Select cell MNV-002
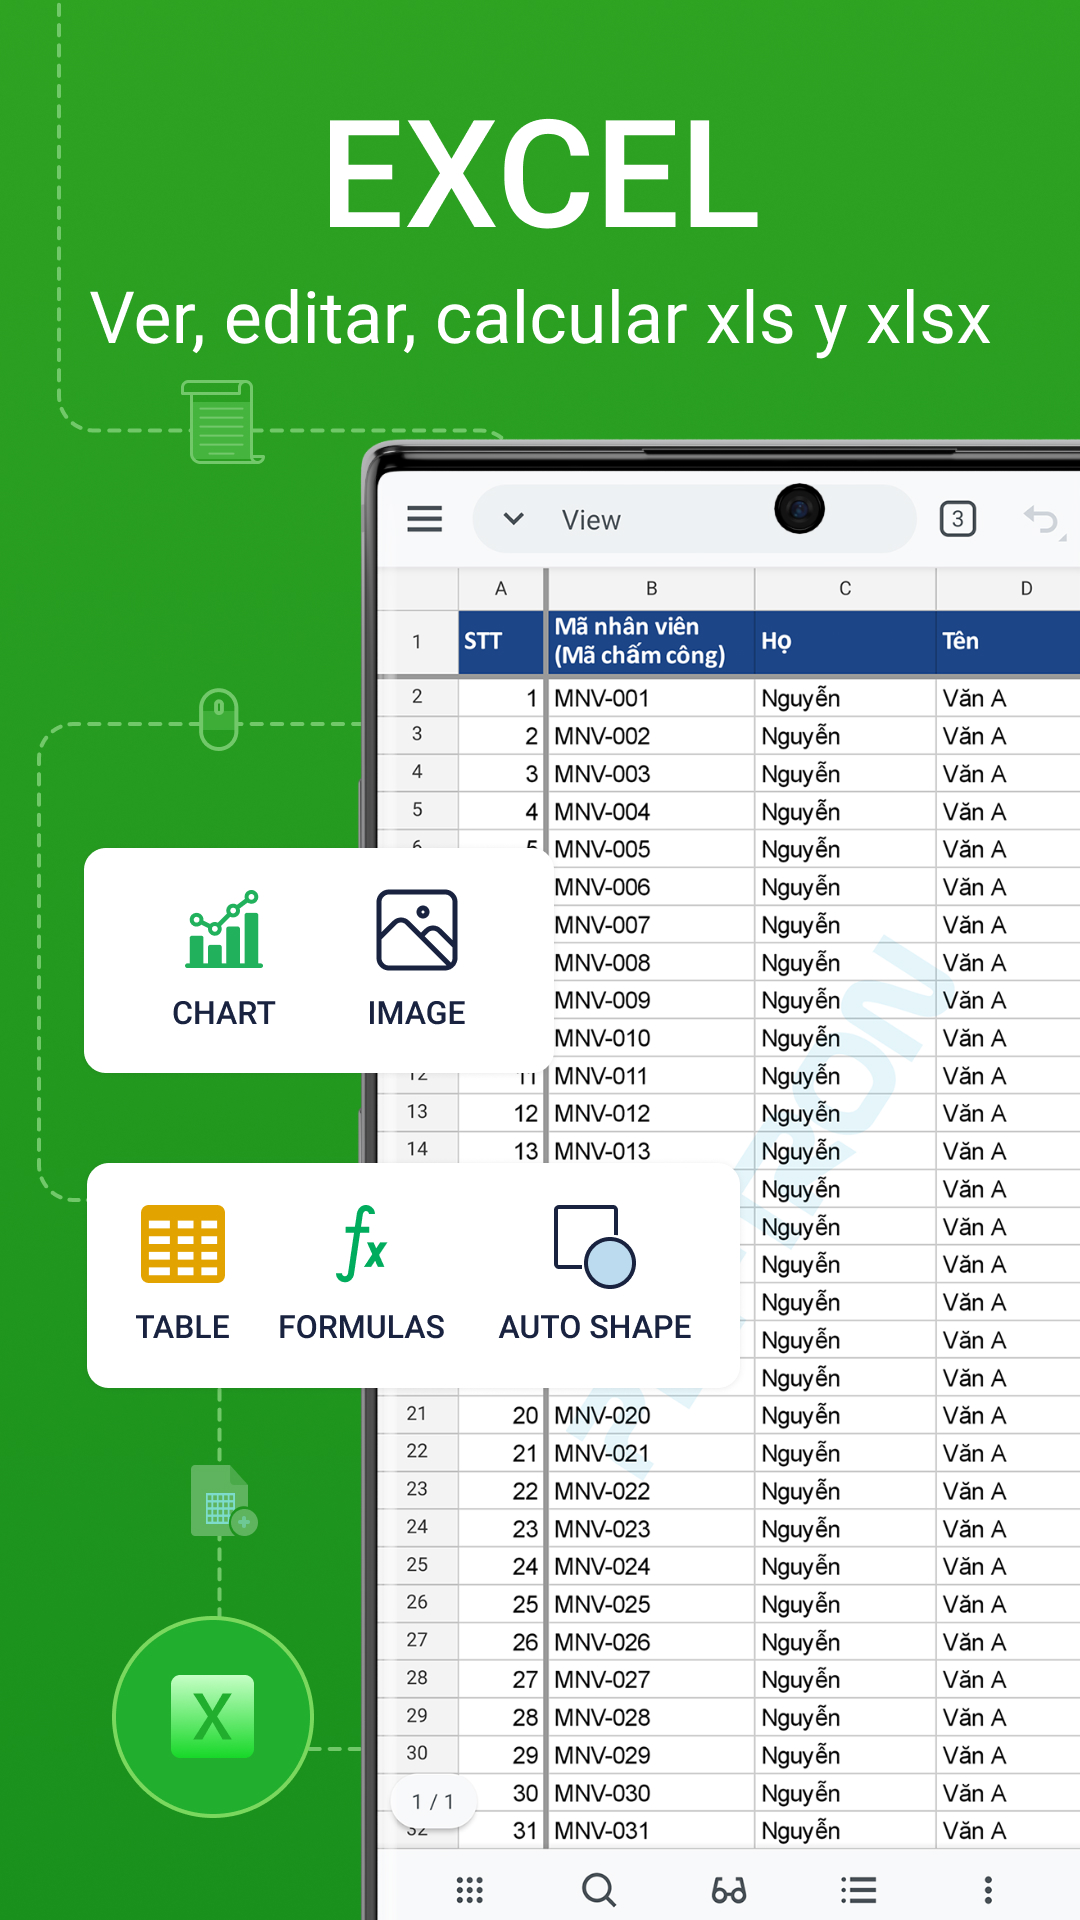The image size is (1080, 1920). click(651, 736)
